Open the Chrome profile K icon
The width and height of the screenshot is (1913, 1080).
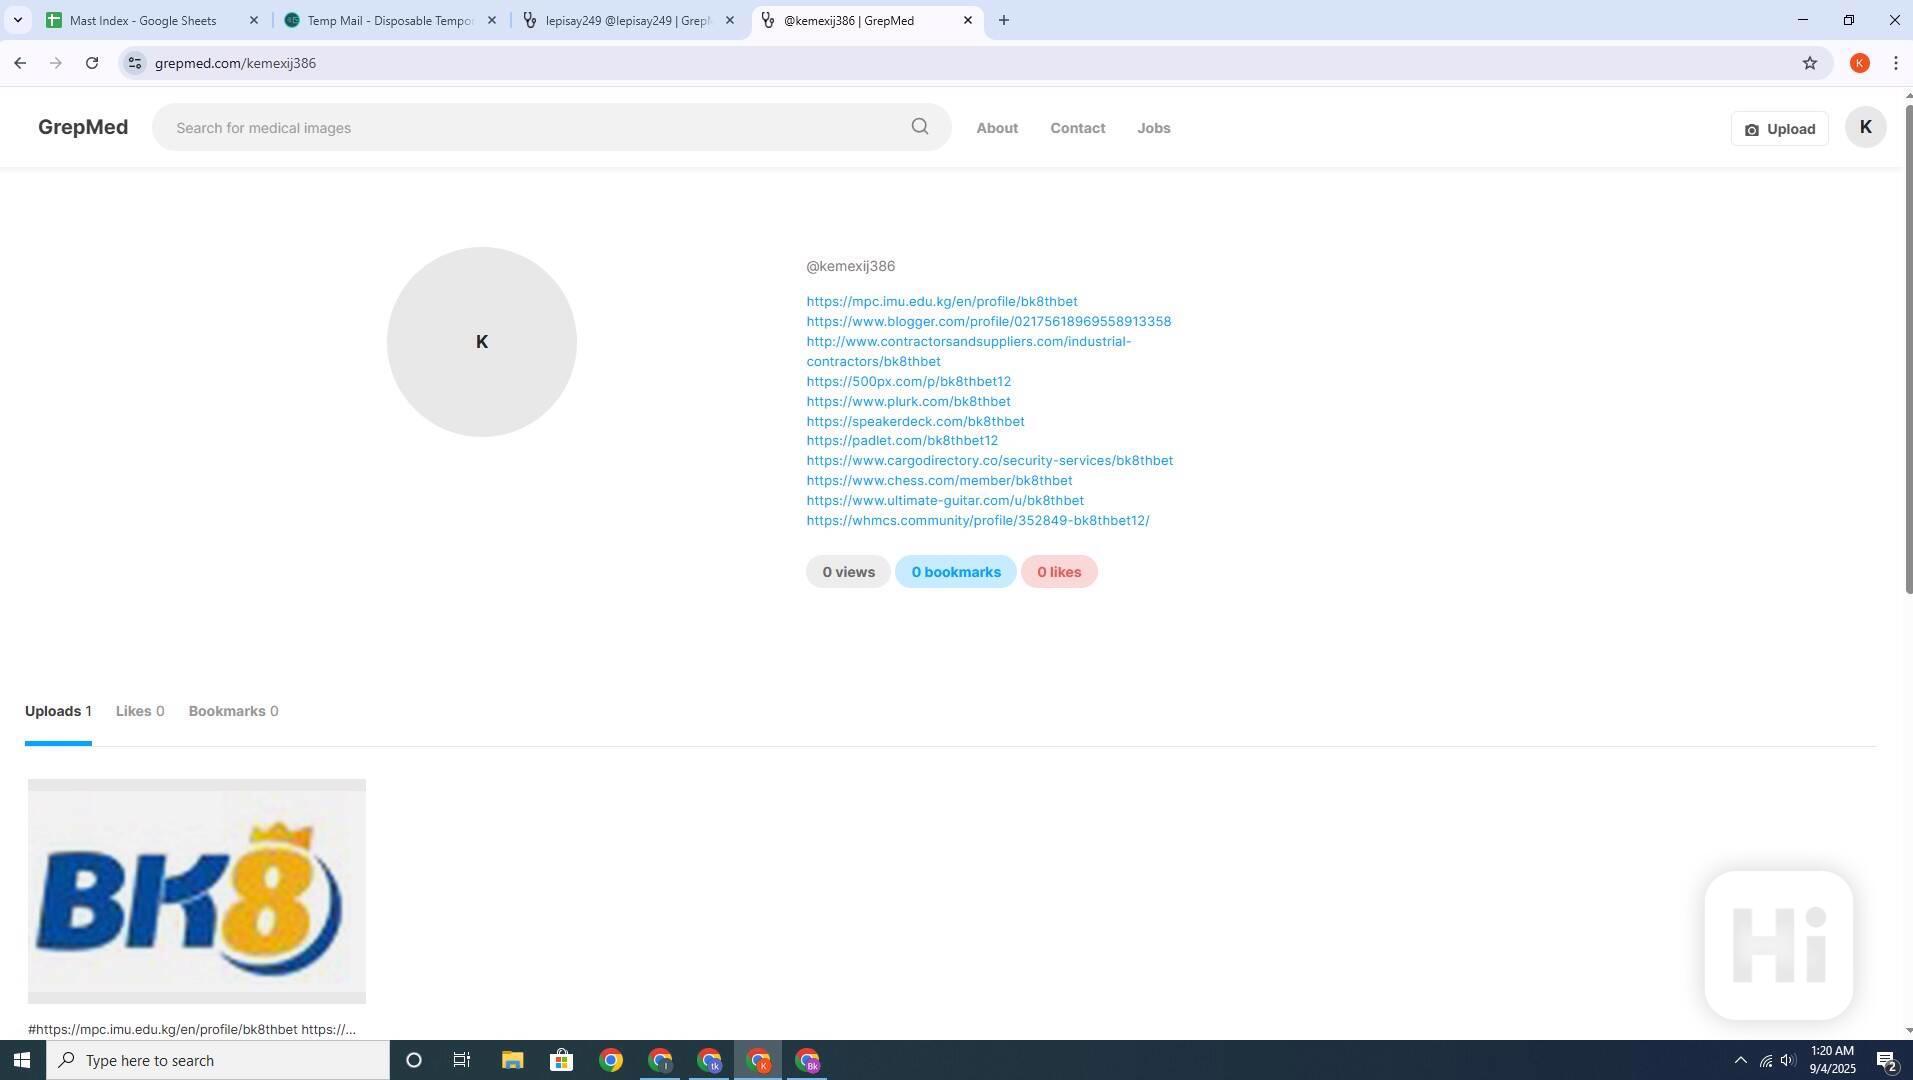(x=1859, y=63)
